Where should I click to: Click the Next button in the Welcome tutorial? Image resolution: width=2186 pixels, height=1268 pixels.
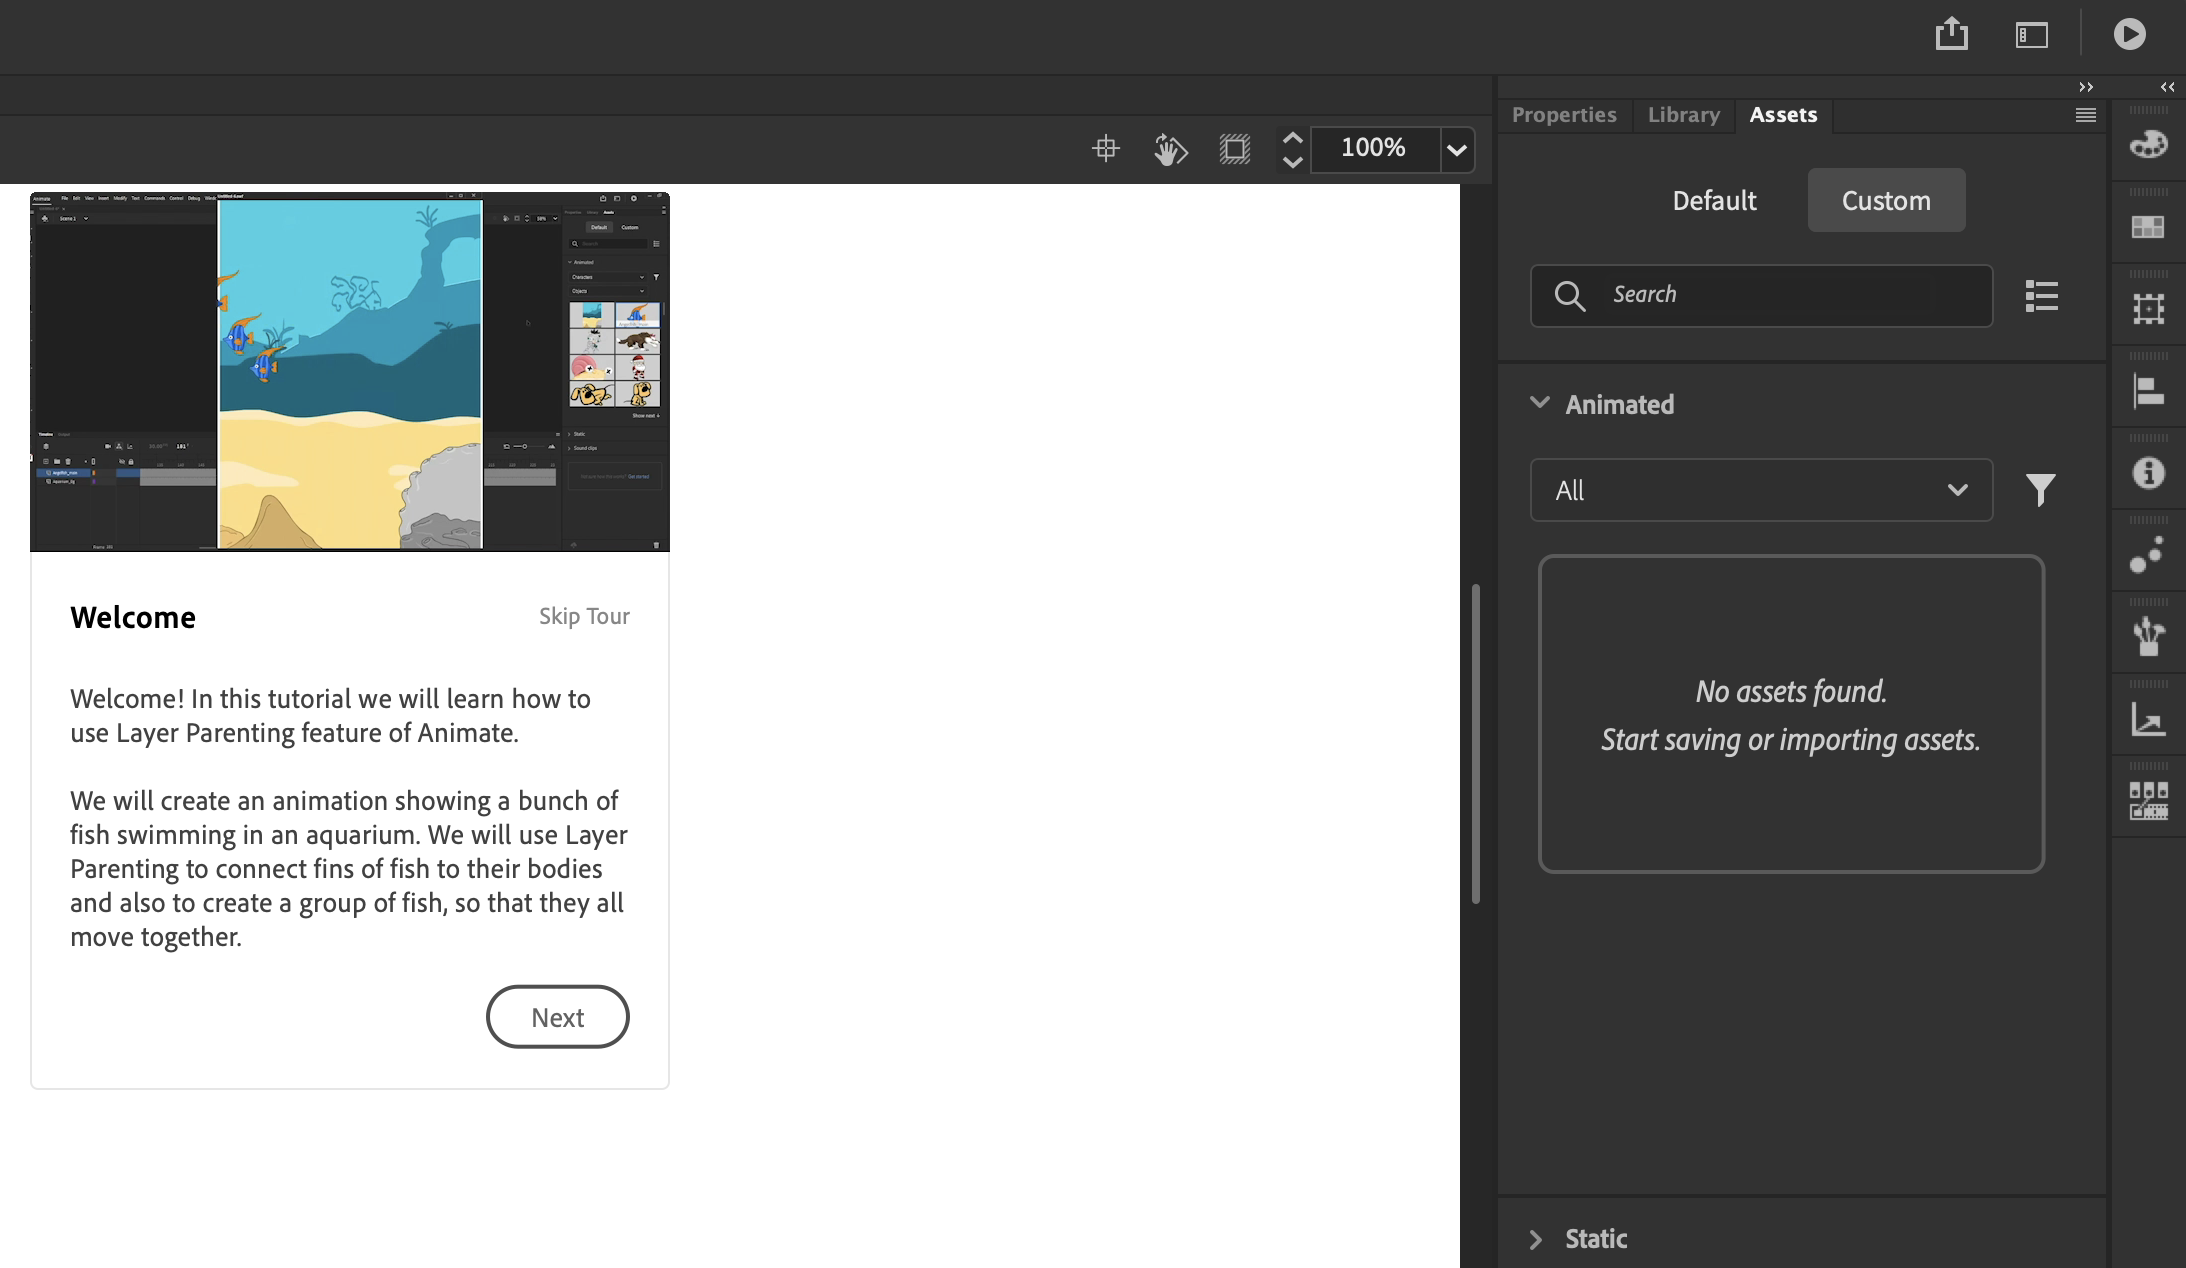tap(557, 1016)
